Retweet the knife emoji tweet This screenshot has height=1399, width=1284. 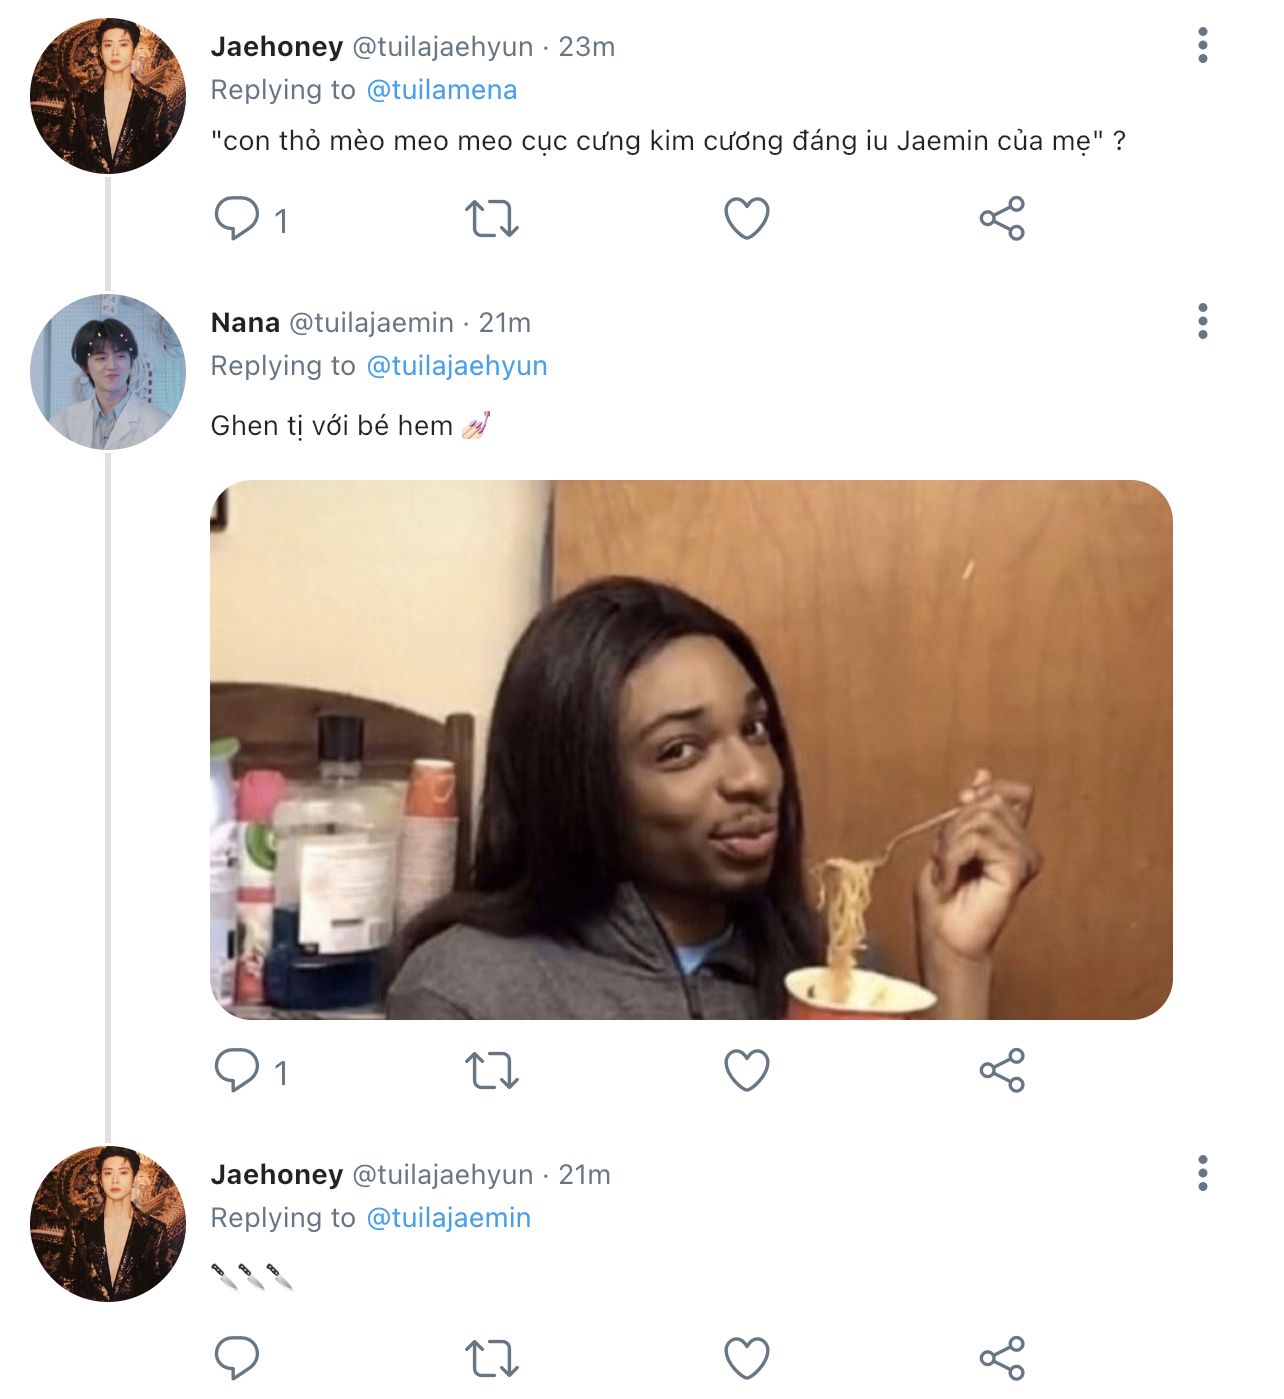491,1358
